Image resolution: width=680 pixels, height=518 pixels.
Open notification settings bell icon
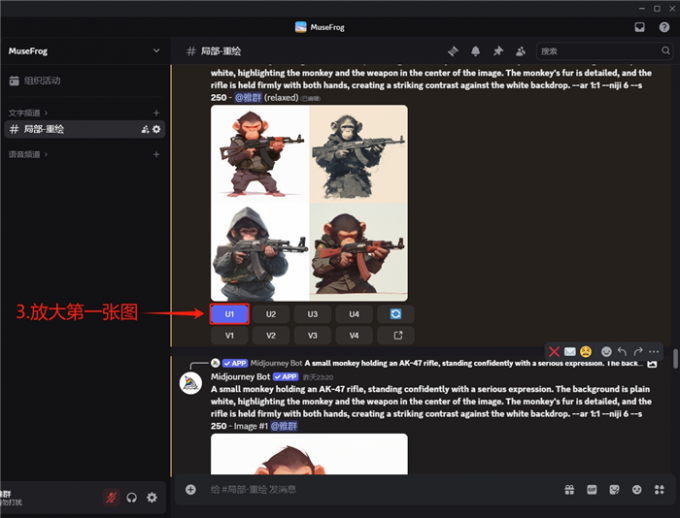pyautogui.click(x=475, y=51)
